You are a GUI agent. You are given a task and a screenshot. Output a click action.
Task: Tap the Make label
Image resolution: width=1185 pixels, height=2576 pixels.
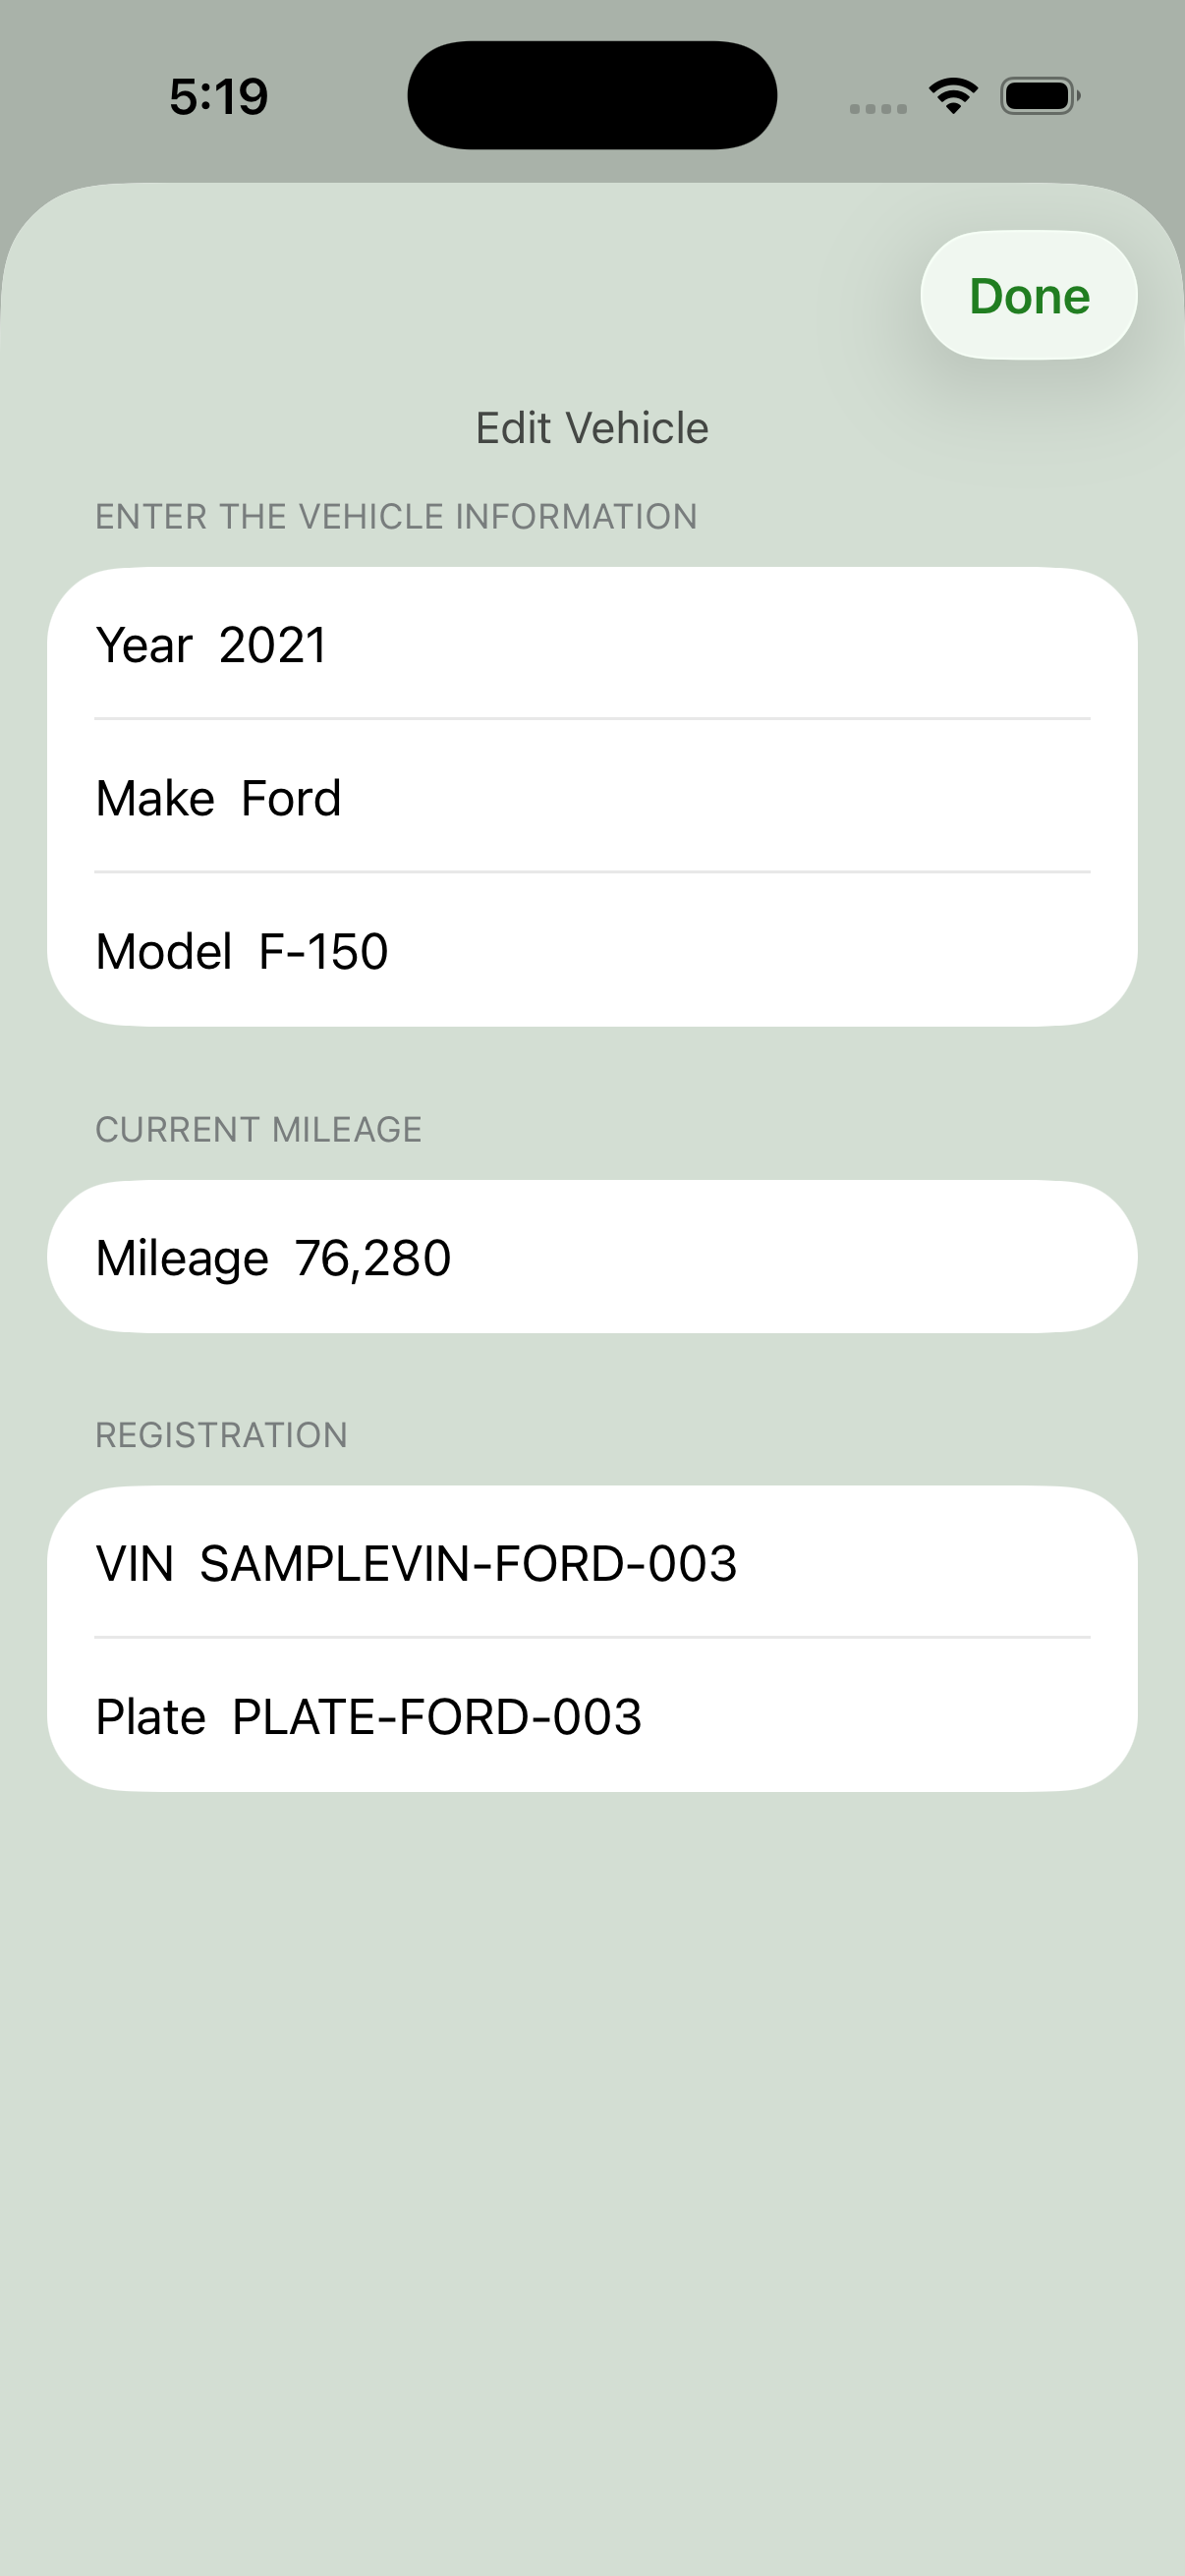(155, 798)
